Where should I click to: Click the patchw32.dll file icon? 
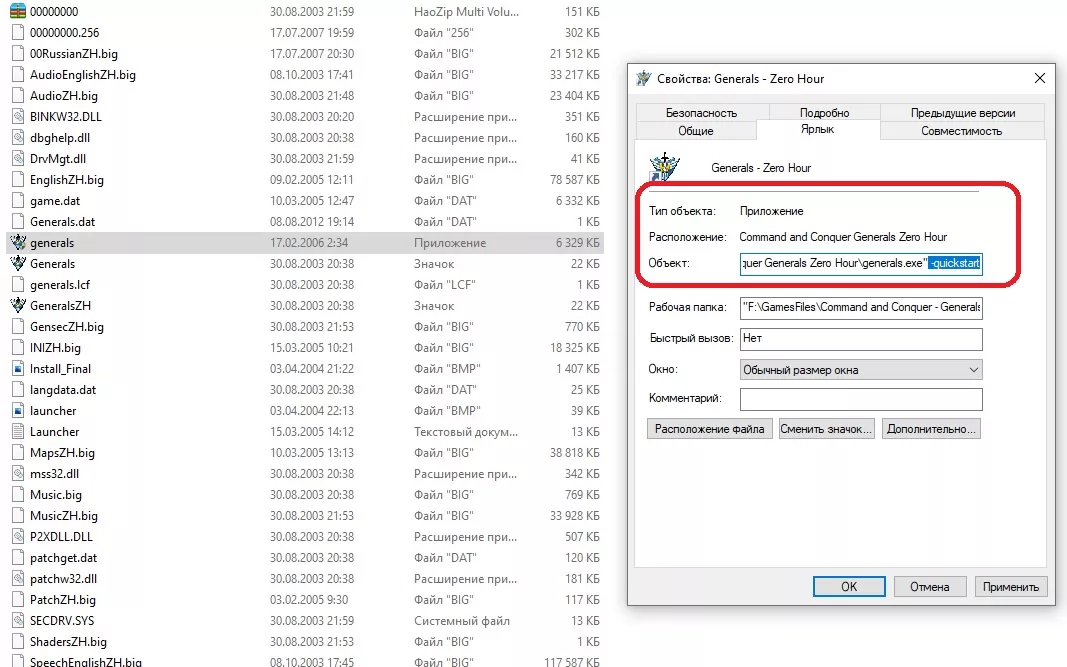18,579
